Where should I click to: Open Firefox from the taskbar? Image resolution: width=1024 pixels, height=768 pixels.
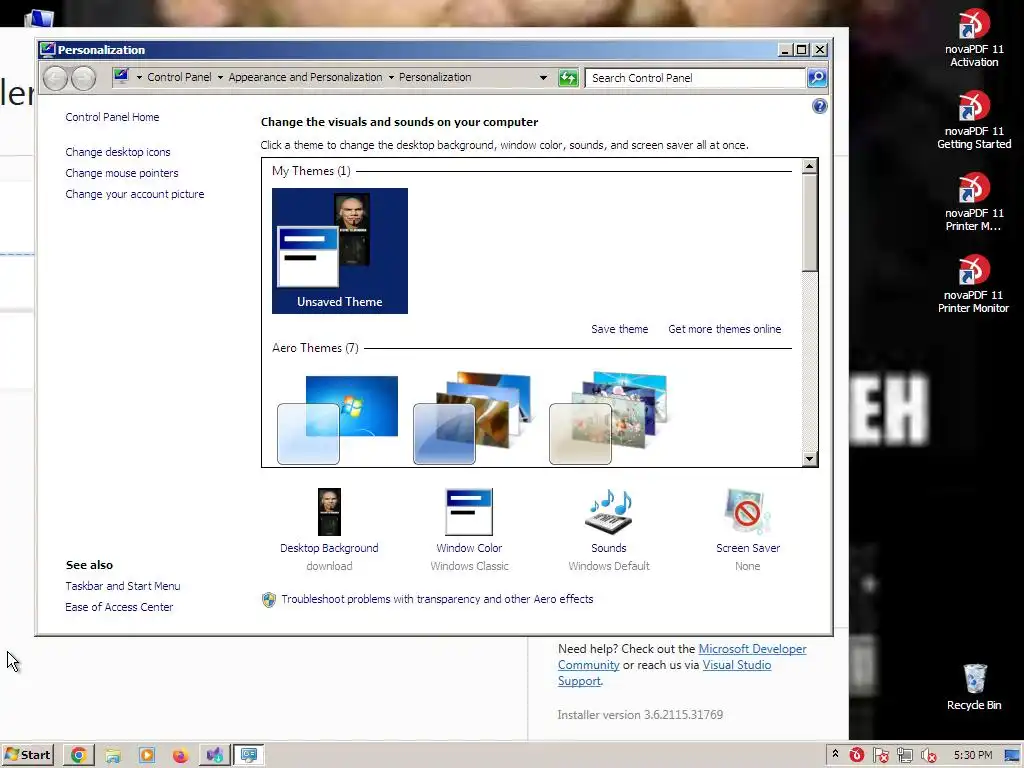click(180, 756)
